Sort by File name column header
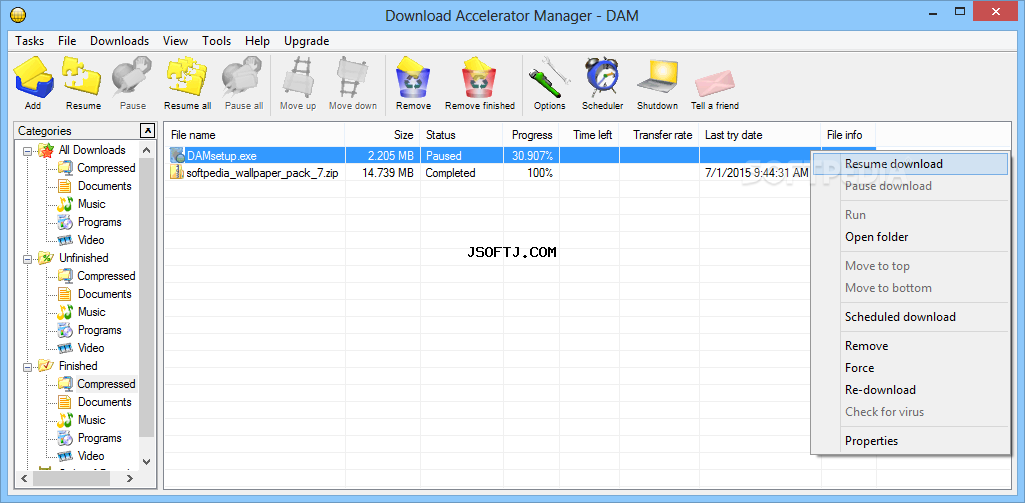This screenshot has height=503, width=1025. point(254,135)
